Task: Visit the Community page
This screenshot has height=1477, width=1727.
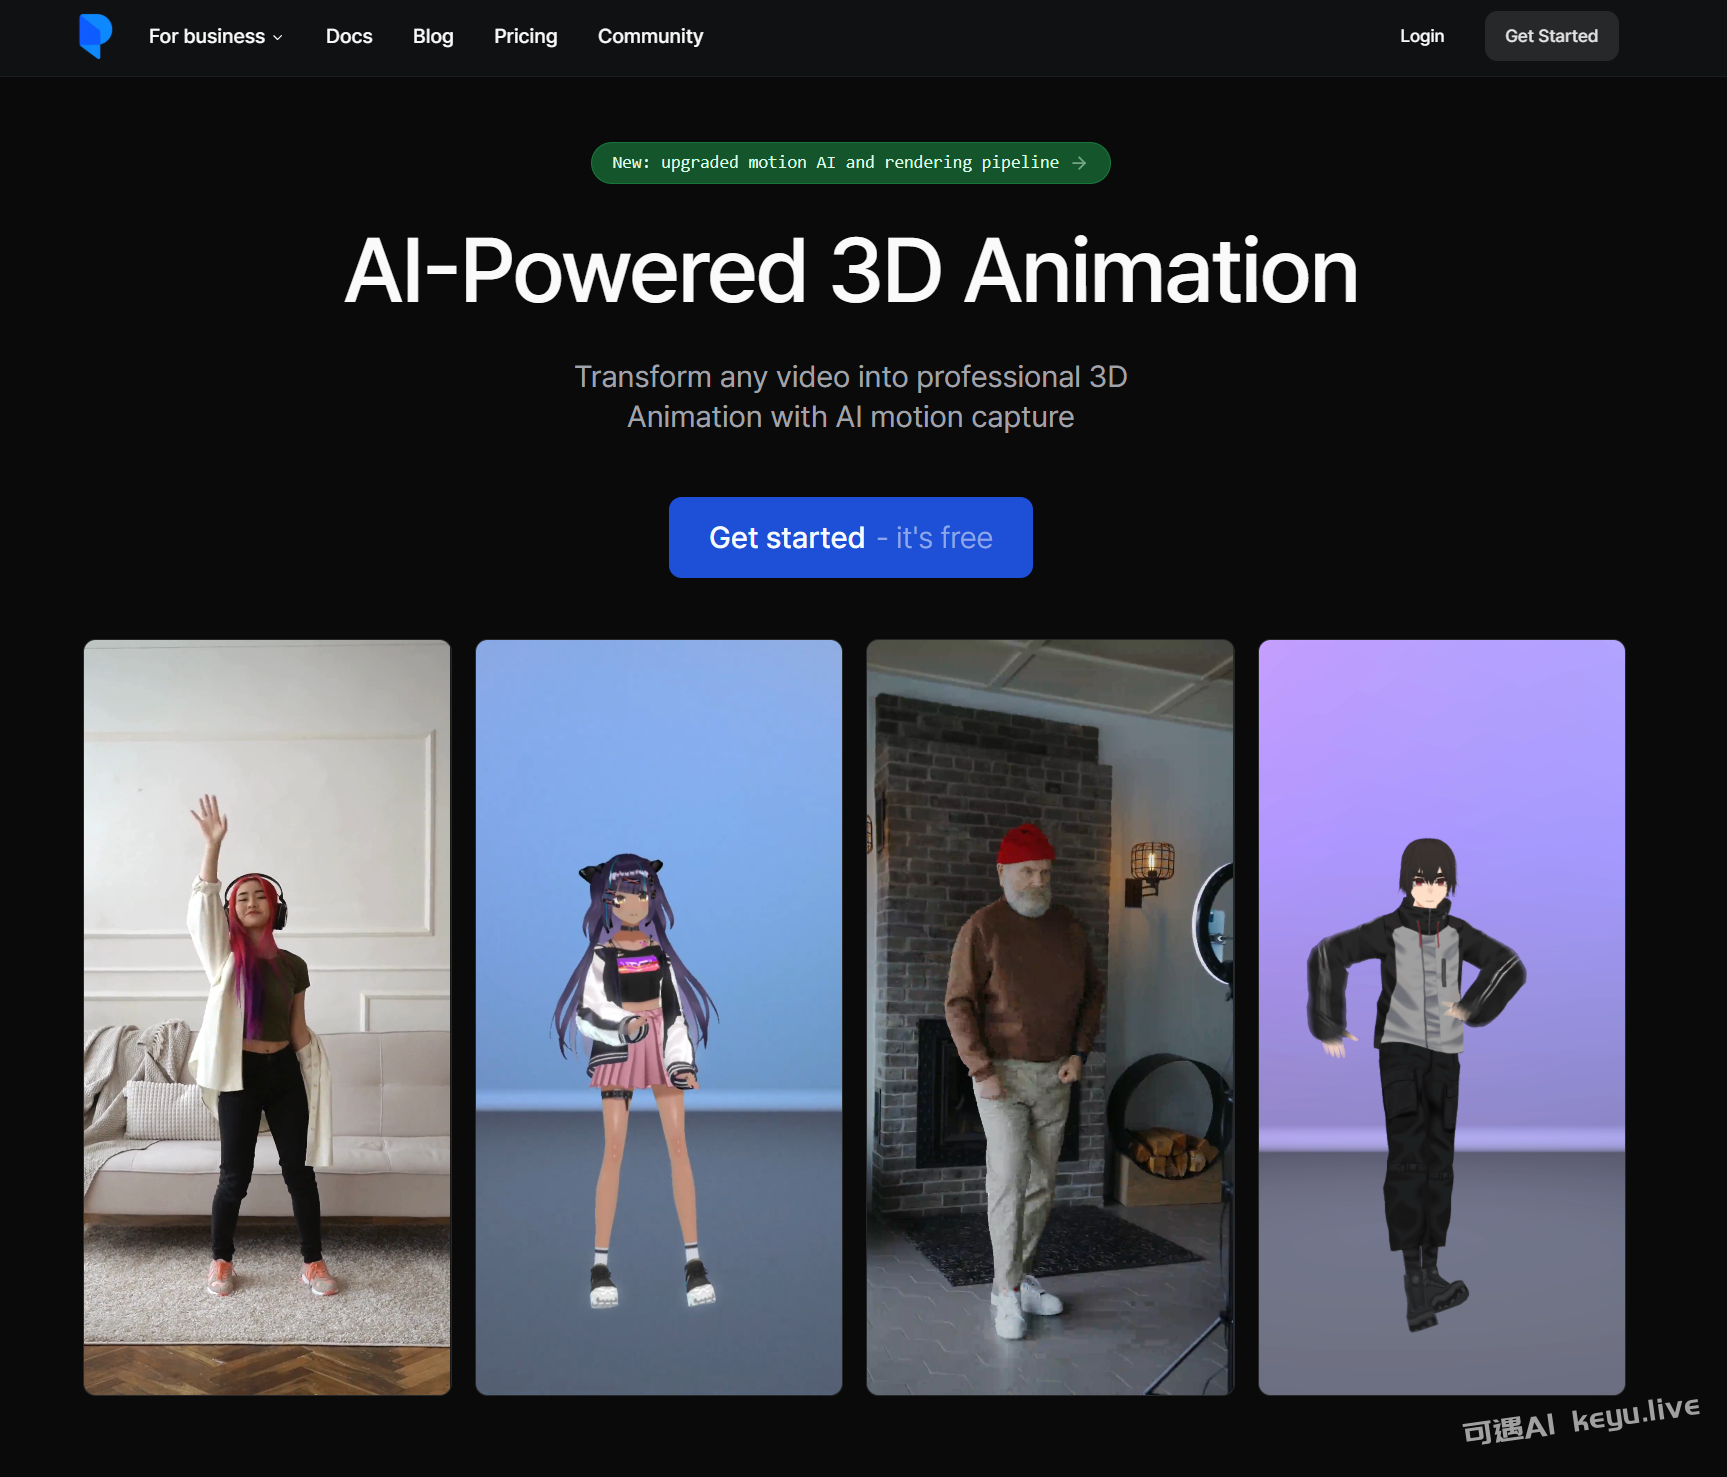Action: (650, 36)
